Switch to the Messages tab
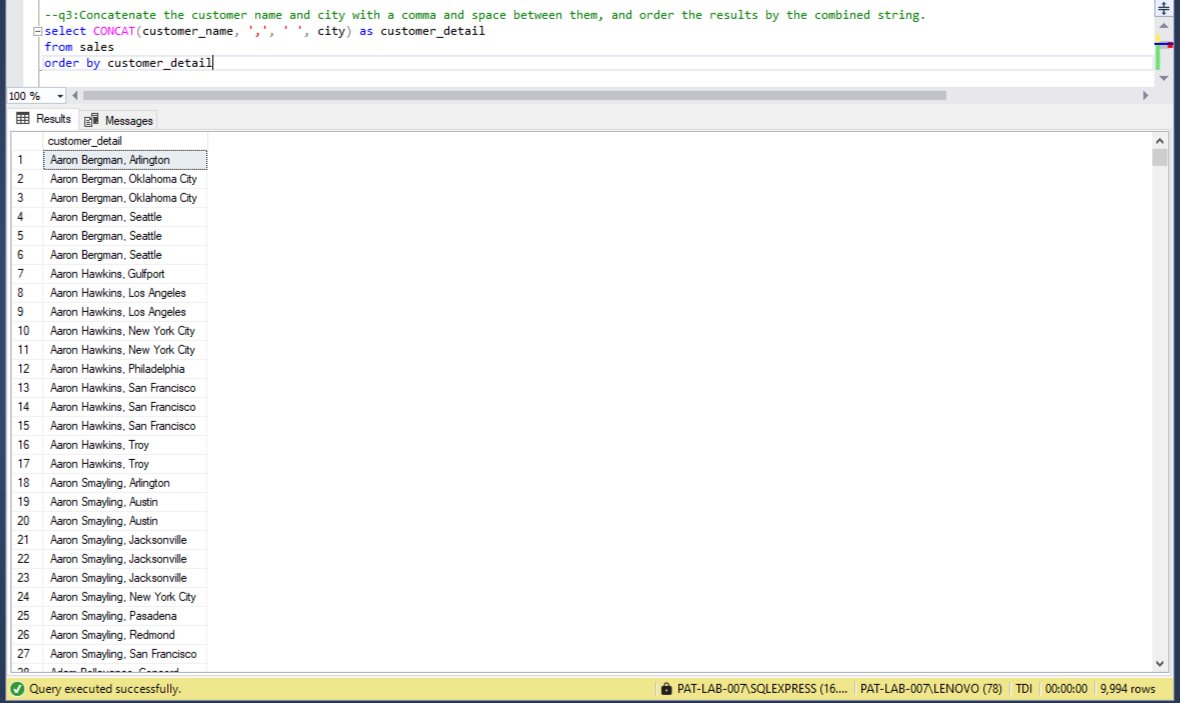This screenshot has width=1180, height=703. pyautogui.click(x=119, y=120)
